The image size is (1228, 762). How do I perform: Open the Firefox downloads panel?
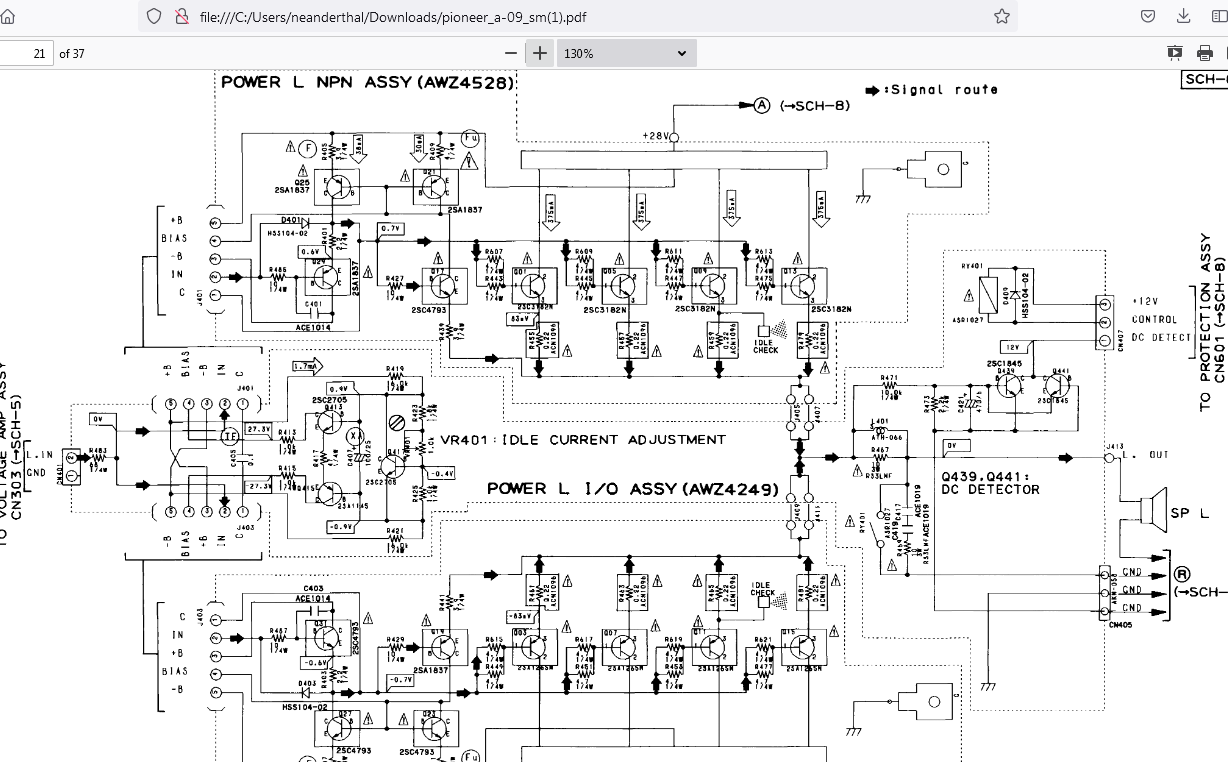click(x=1184, y=16)
